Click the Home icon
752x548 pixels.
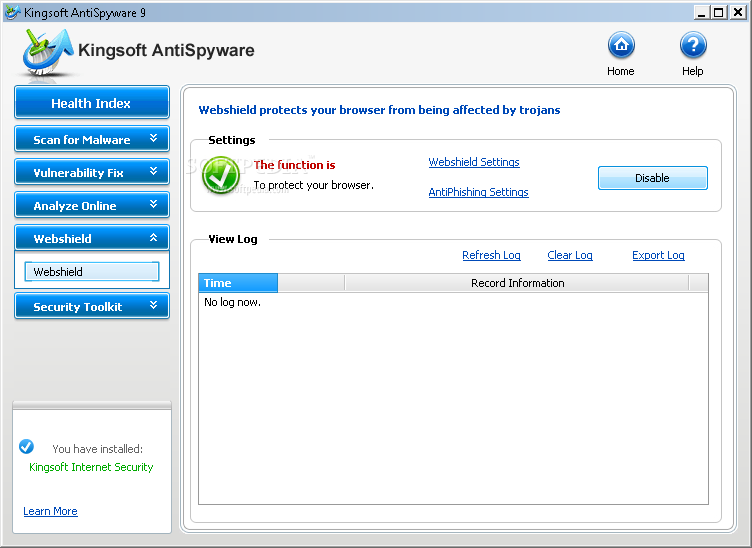point(621,46)
